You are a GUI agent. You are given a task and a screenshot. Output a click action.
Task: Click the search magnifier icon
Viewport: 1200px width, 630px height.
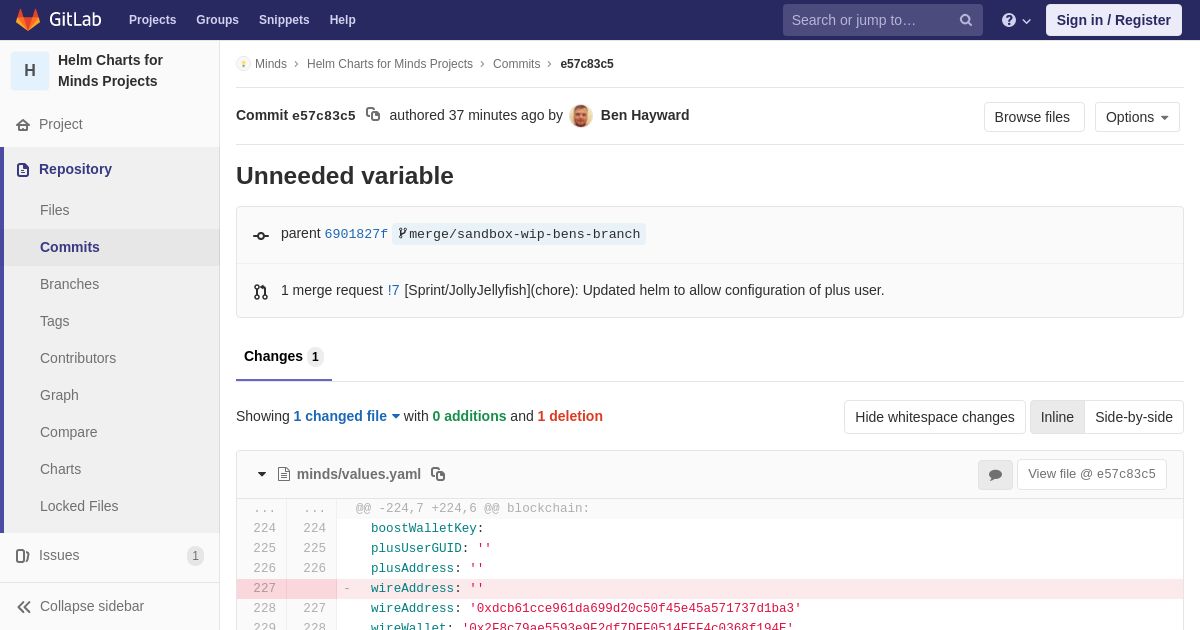[x=966, y=20]
